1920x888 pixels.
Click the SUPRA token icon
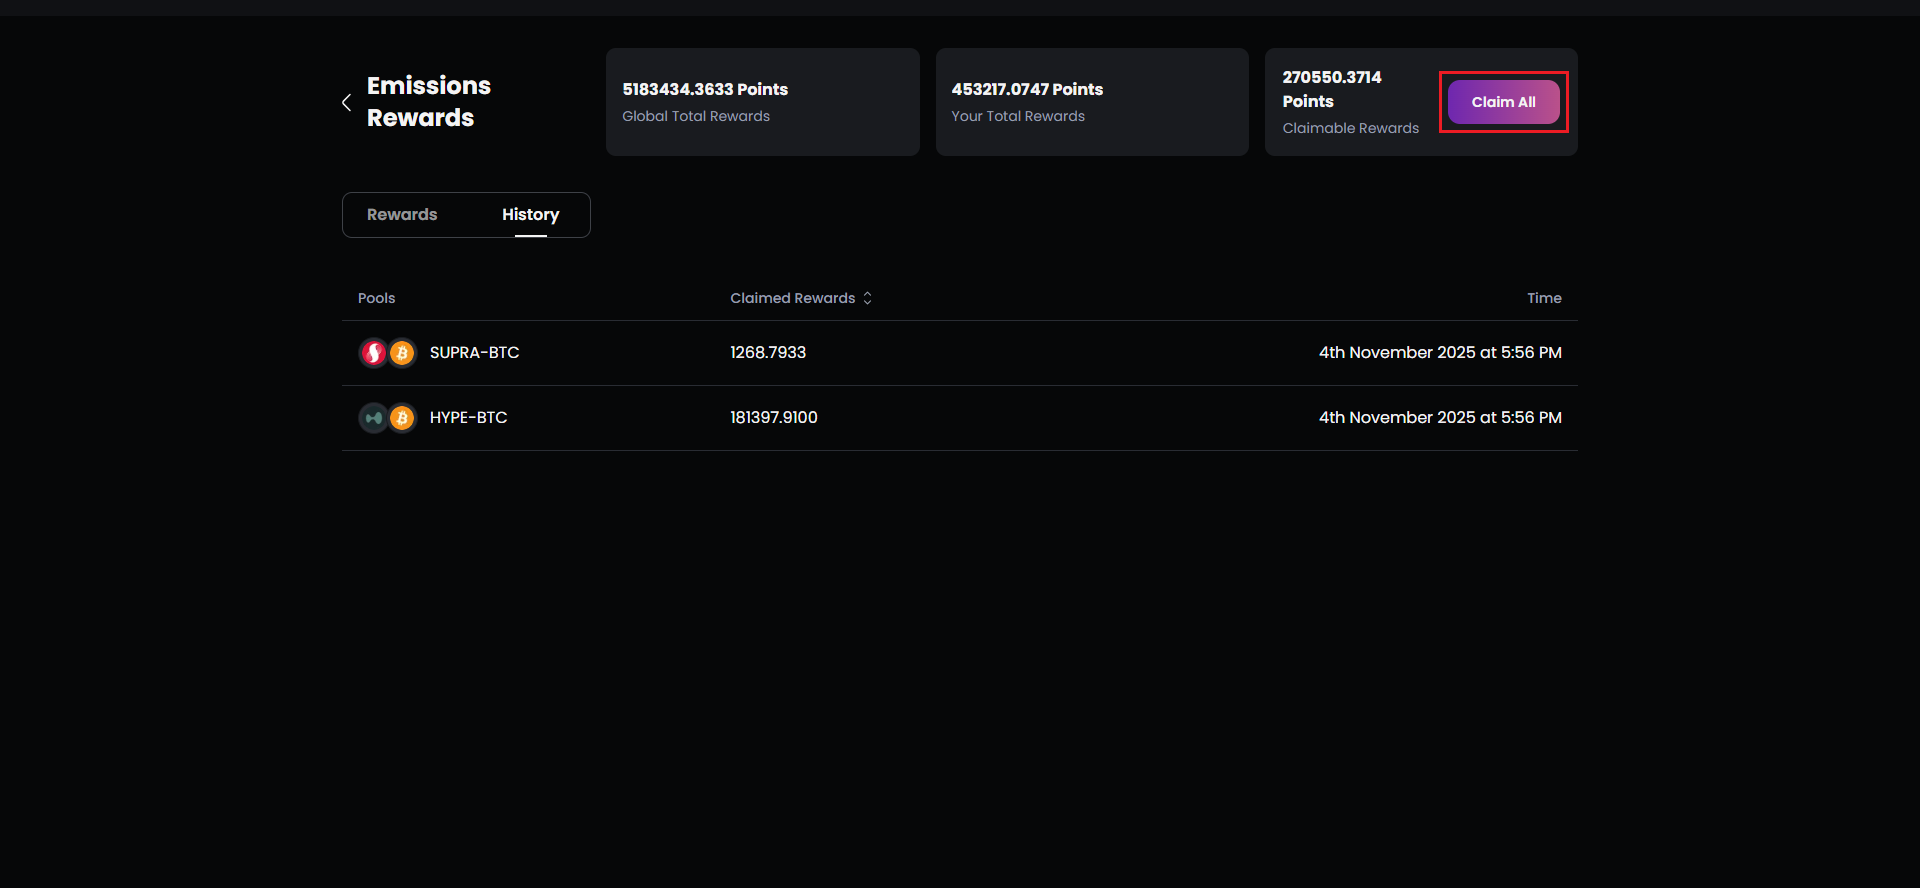pos(373,353)
